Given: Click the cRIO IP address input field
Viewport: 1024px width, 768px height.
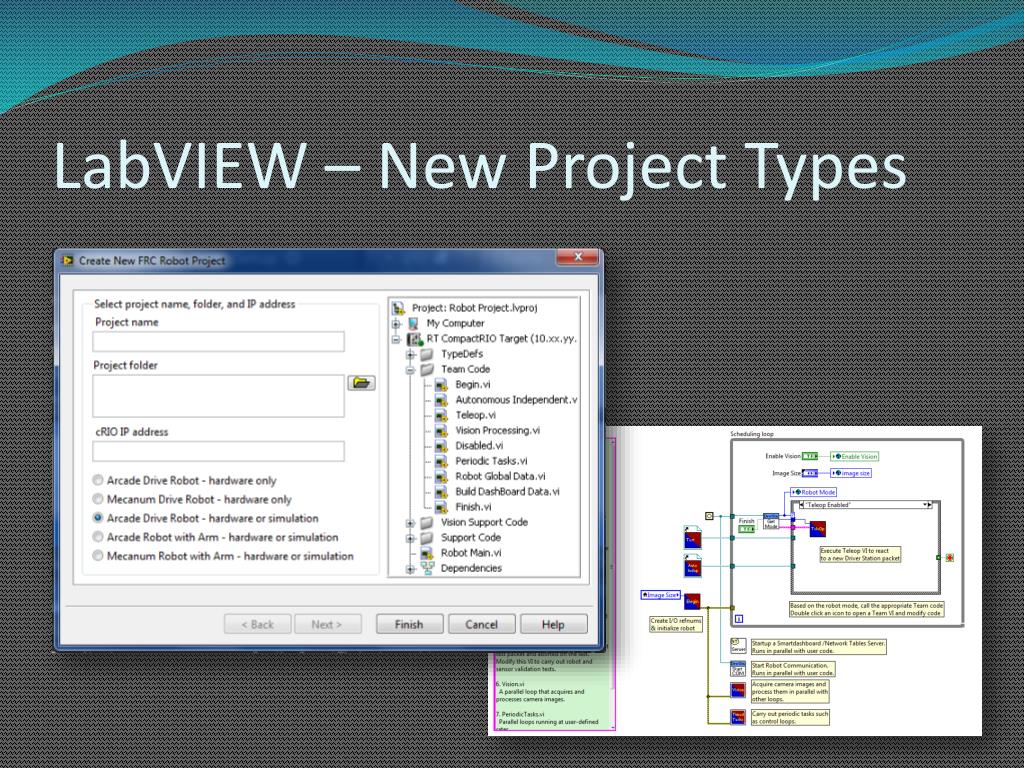Looking at the screenshot, I should pos(218,451).
